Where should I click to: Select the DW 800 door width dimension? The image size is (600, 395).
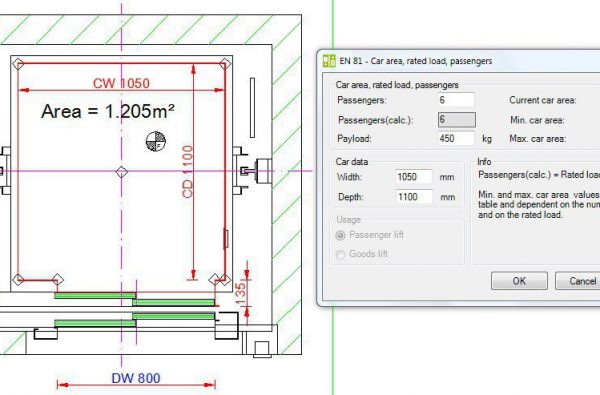point(136,378)
